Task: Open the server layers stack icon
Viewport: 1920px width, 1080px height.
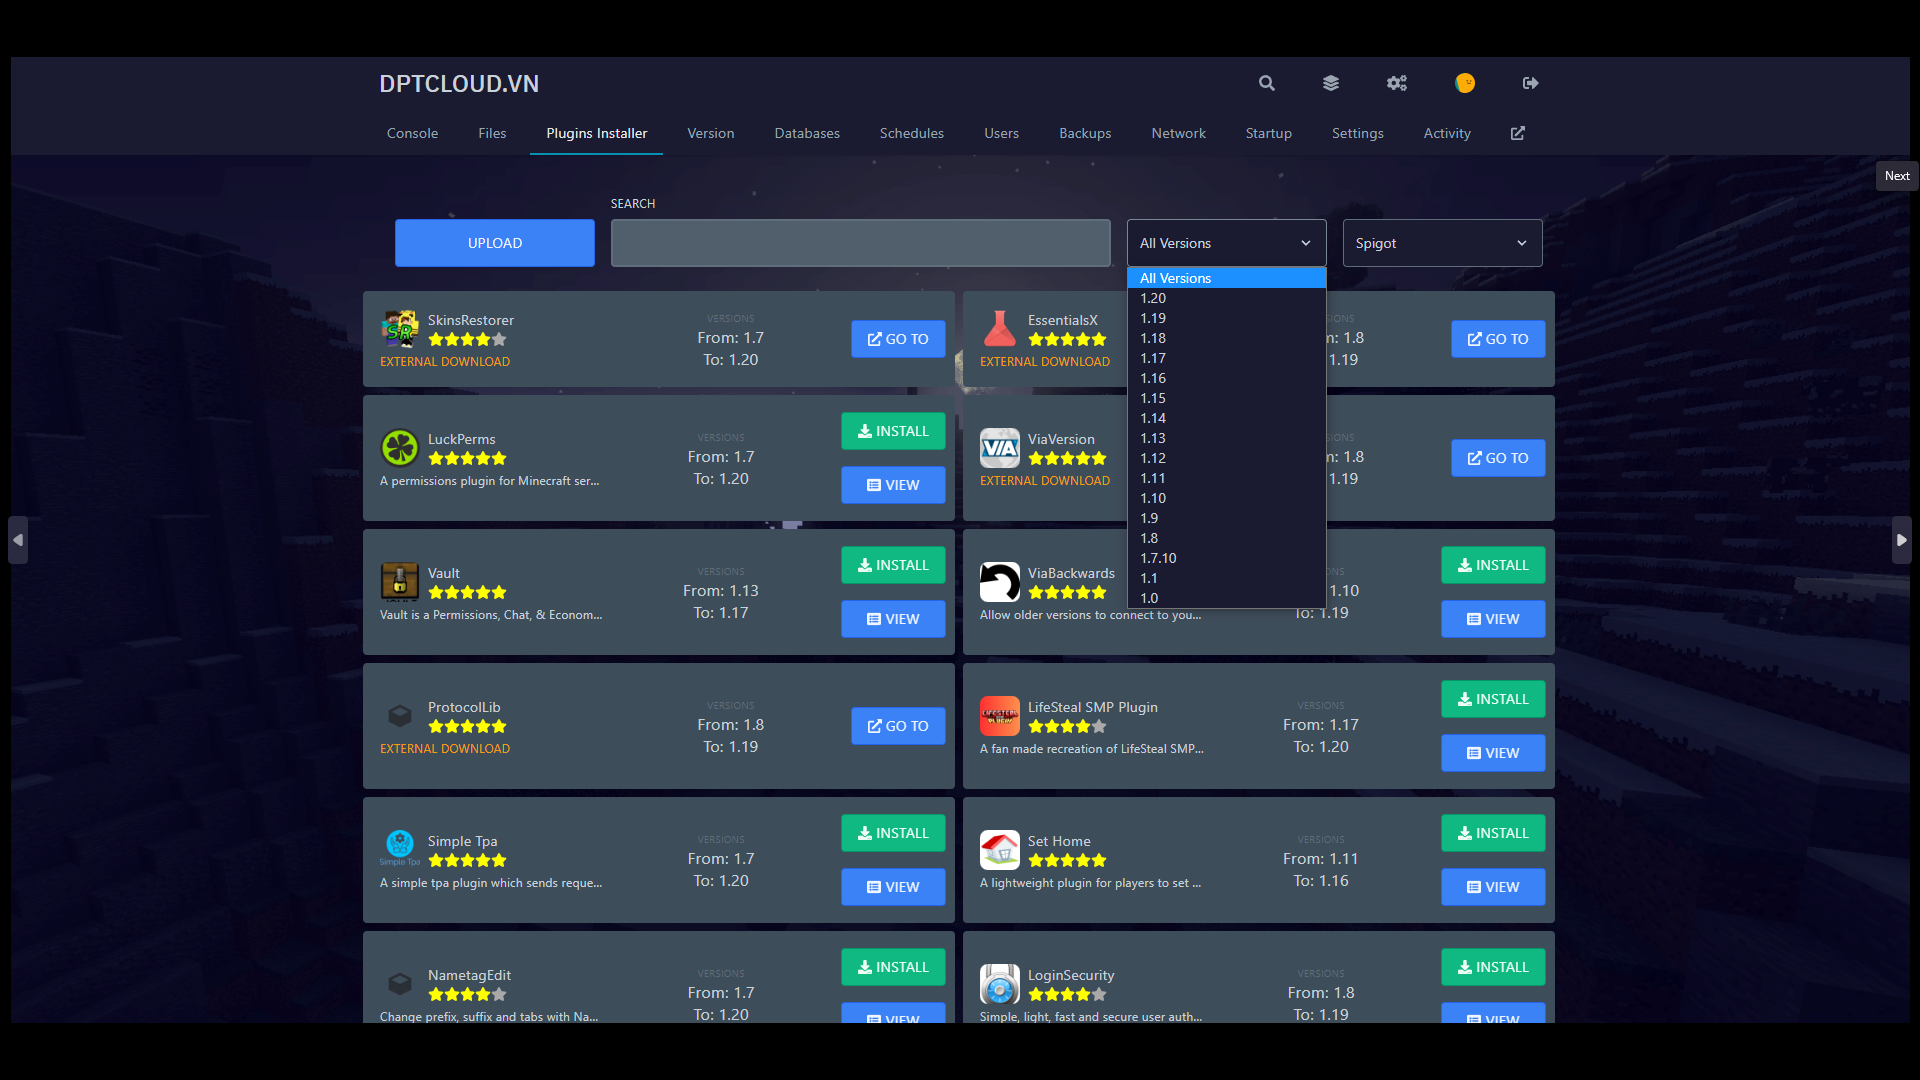Action: [x=1330, y=83]
